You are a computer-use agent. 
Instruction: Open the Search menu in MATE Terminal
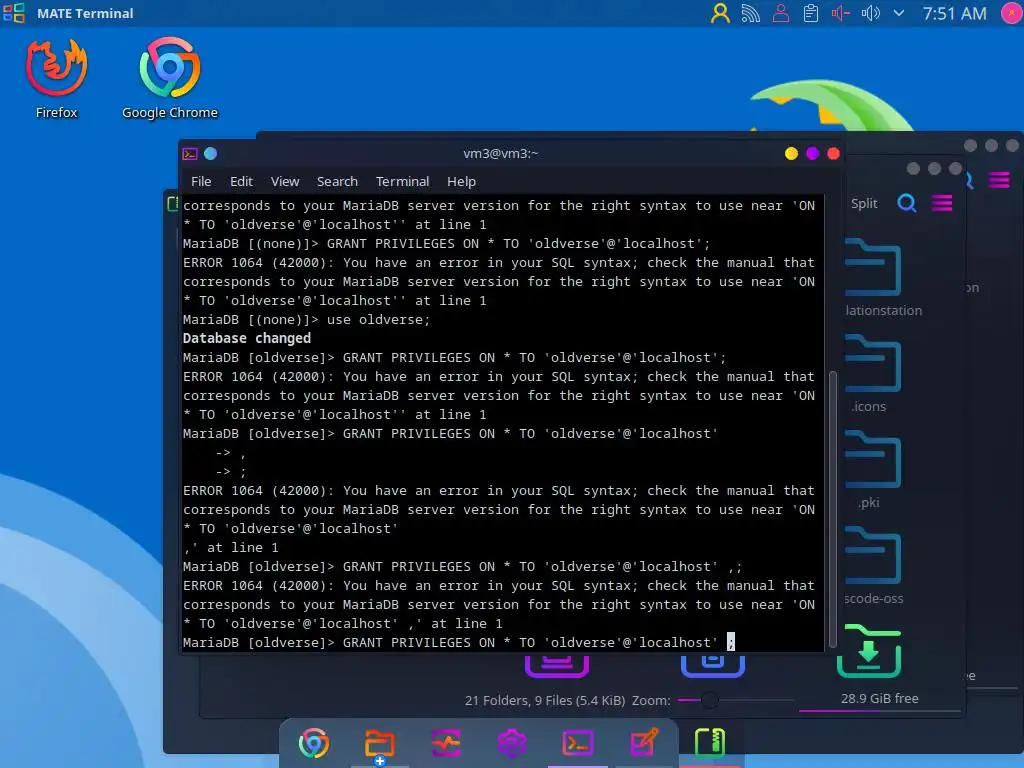coord(337,182)
